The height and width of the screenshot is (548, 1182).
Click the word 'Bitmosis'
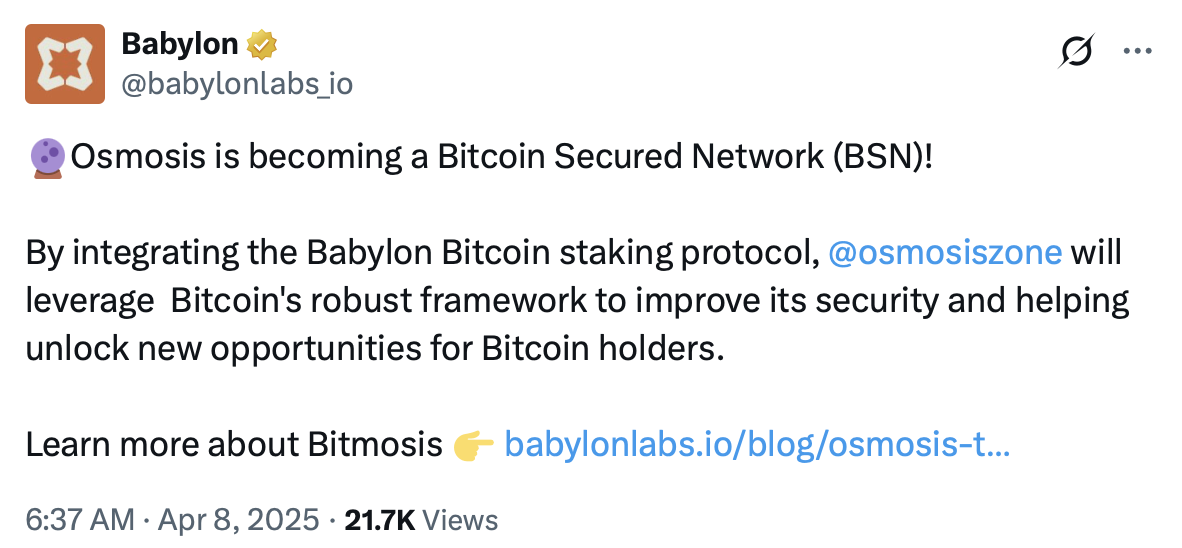[x=375, y=445]
